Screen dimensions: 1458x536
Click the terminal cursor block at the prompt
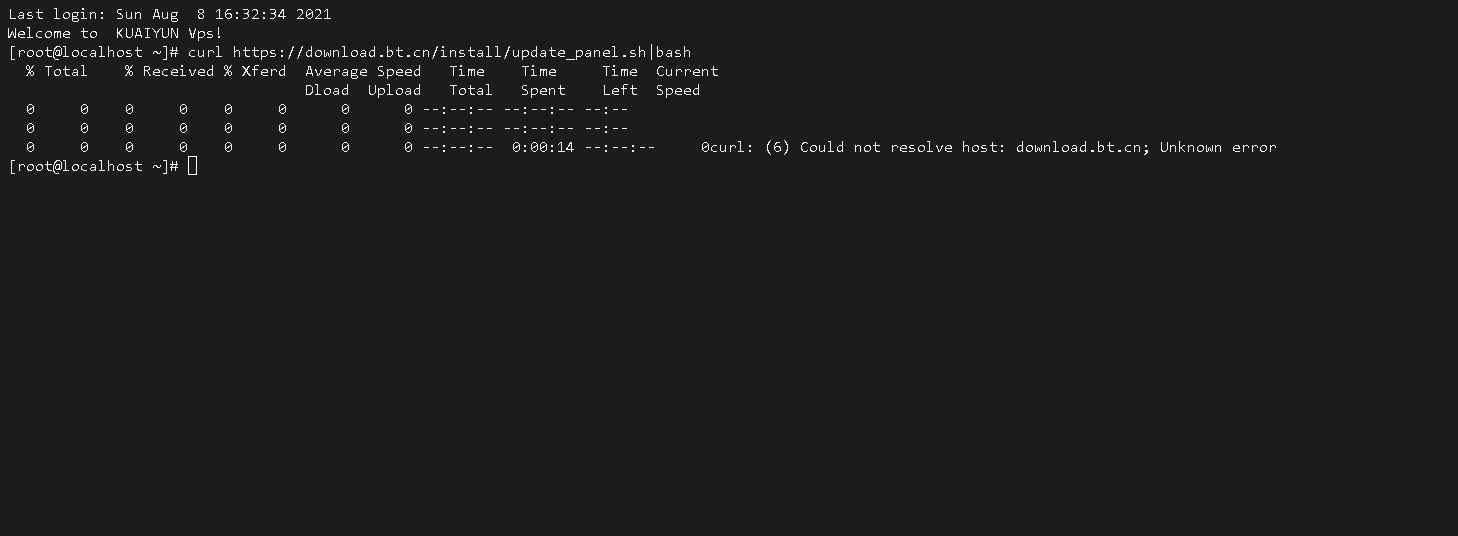pos(192,166)
